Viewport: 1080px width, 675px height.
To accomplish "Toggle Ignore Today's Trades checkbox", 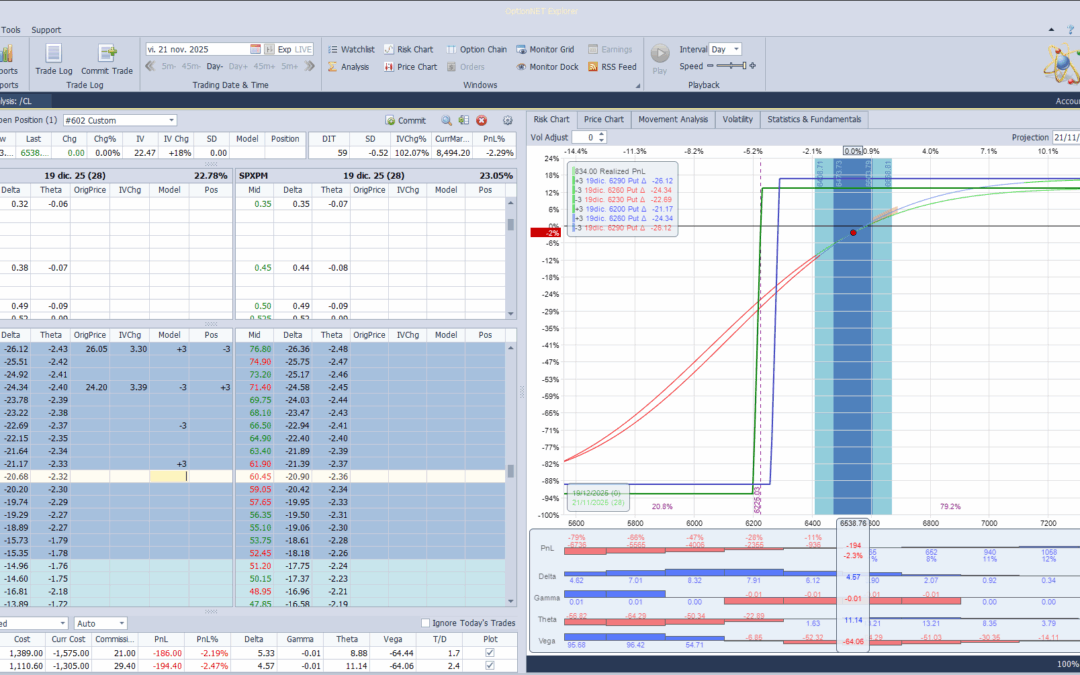I will pos(425,623).
